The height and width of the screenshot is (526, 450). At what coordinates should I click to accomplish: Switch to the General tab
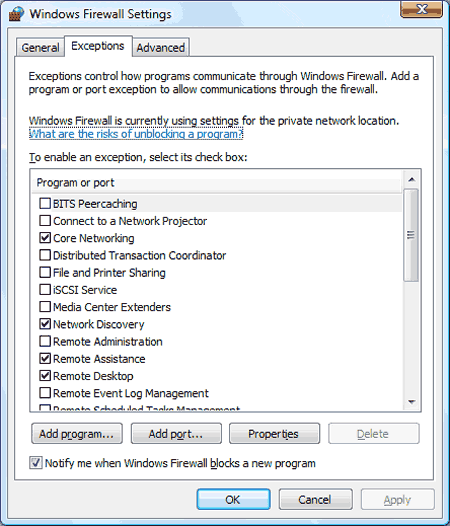tap(40, 48)
